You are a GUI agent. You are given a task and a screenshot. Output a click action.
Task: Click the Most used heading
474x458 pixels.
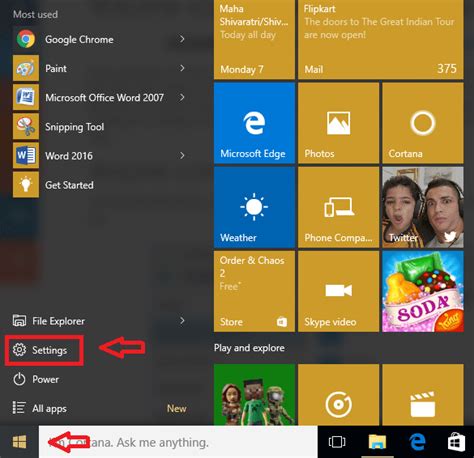point(35,14)
